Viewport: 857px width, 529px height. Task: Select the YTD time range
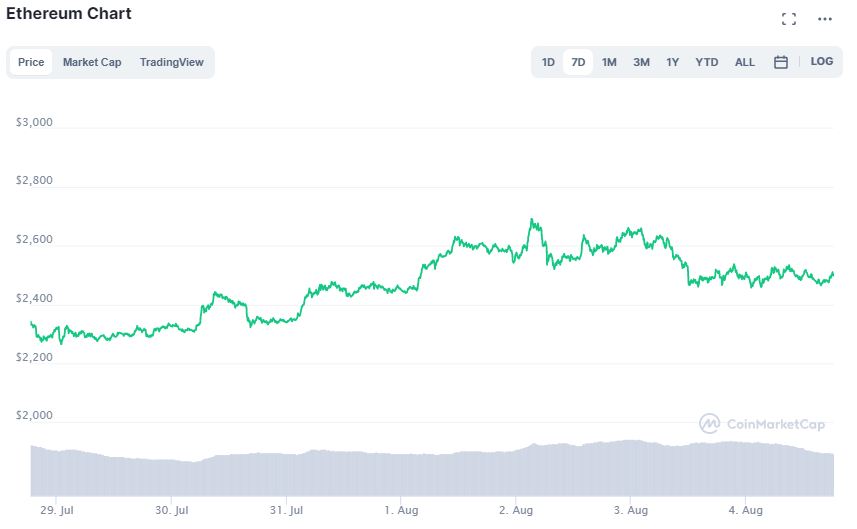pos(707,62)
